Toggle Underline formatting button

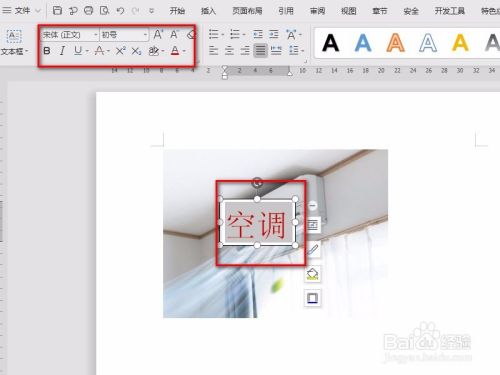tap(78, 51)
